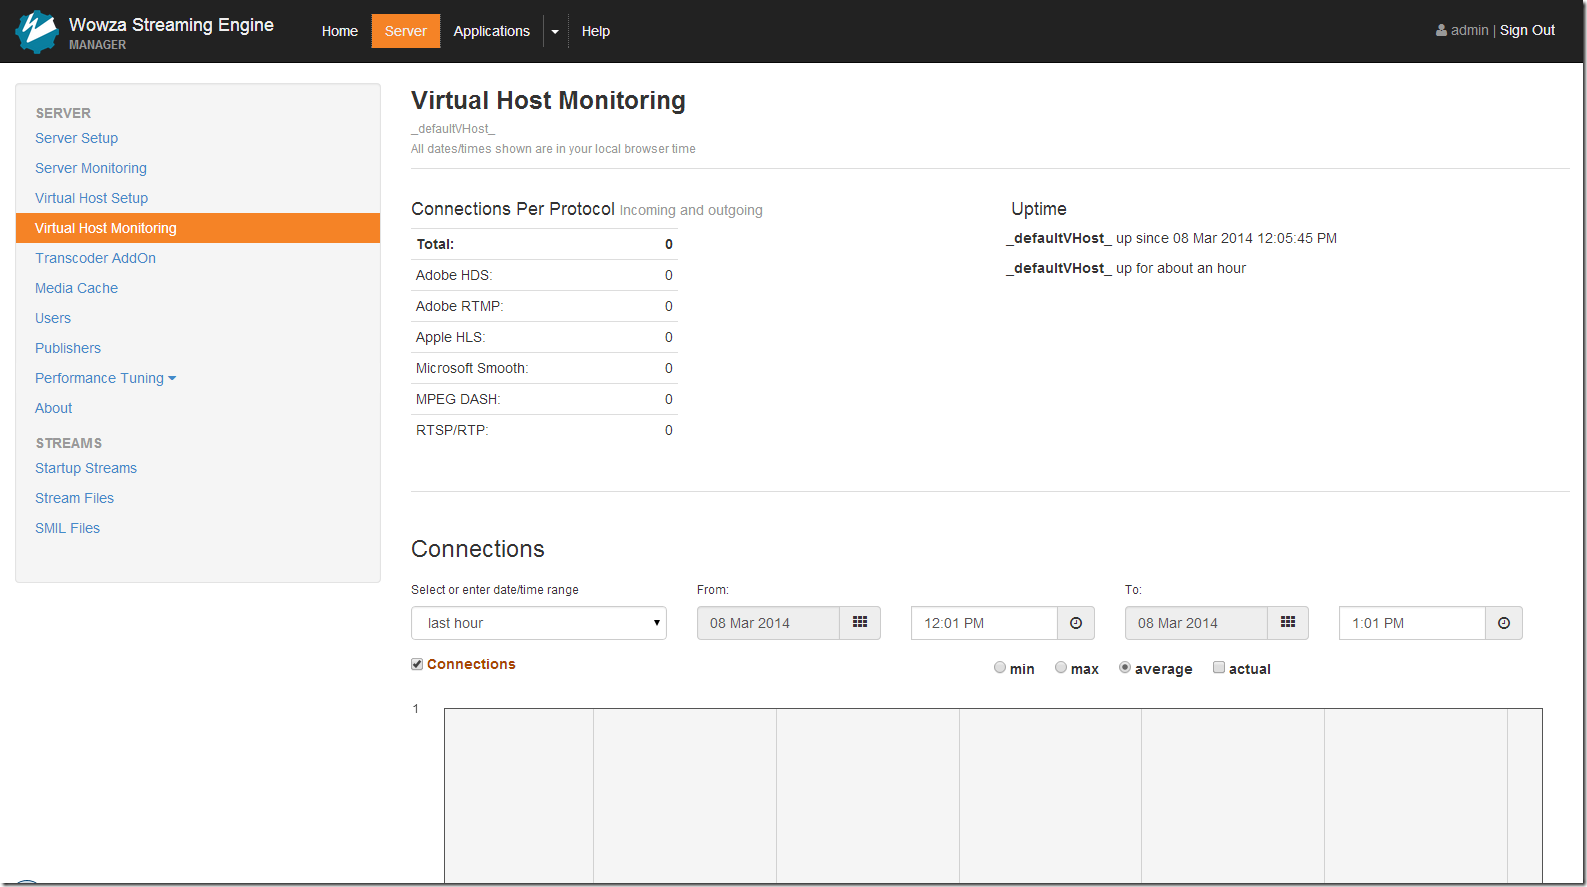The height and width of the screenshot is (887, 1587).
Task: Open Server Monitoring link
Action: click(x=91, y=168)
